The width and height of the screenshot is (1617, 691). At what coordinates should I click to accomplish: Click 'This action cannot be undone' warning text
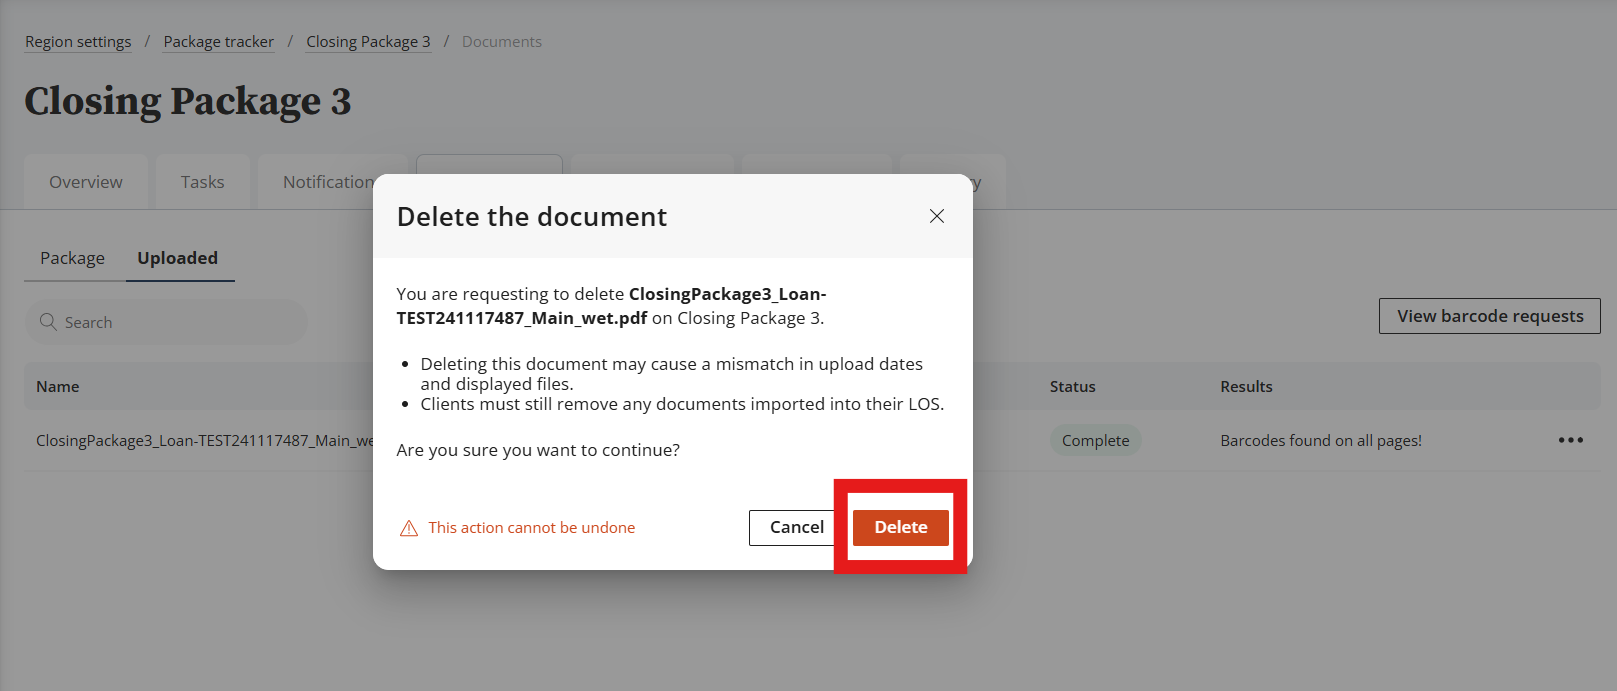532,528
